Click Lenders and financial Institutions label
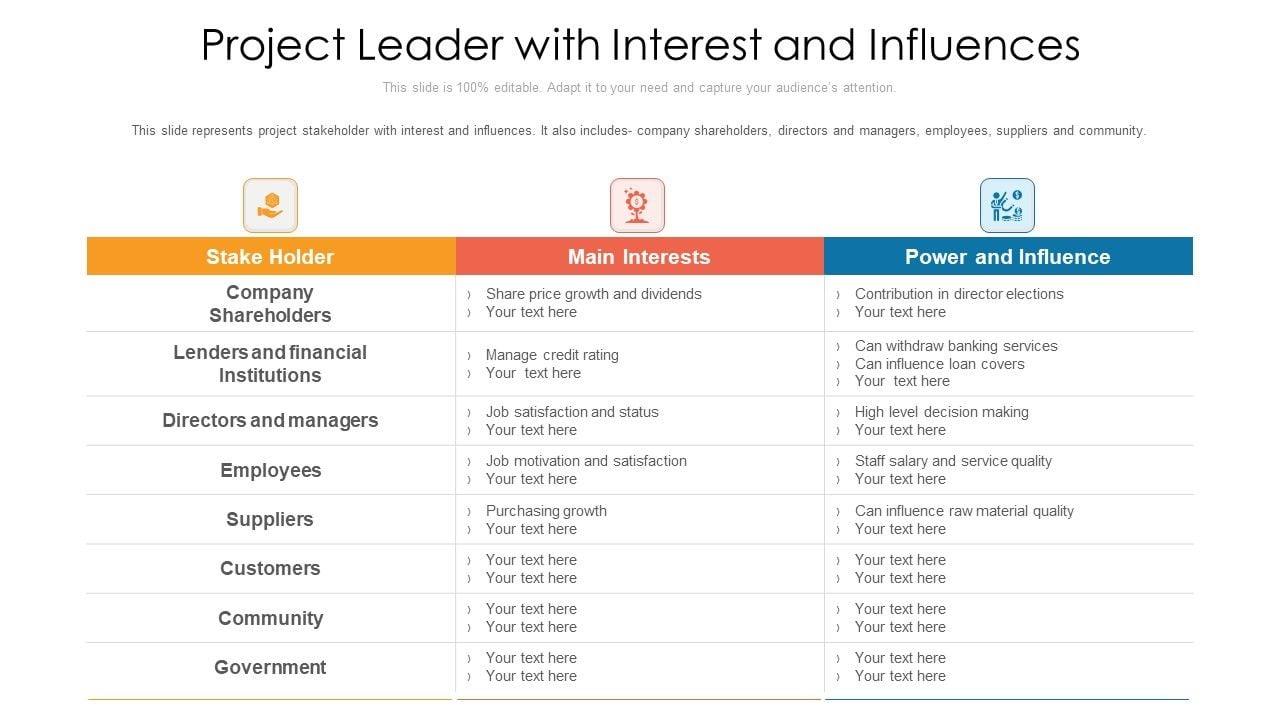 (270, 364)
